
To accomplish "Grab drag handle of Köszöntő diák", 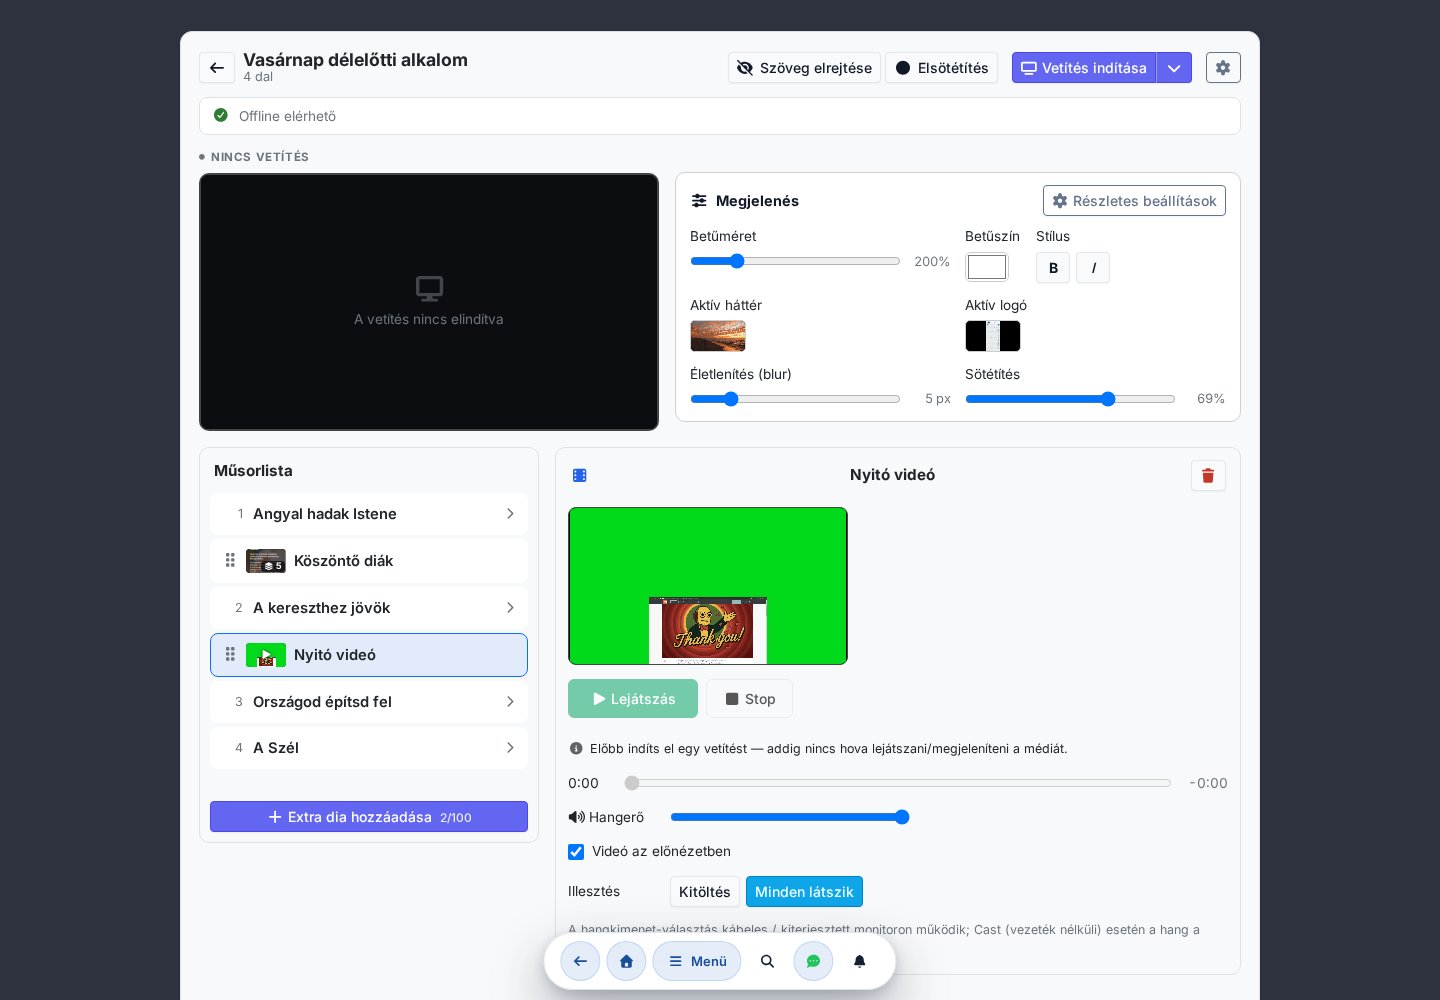I will (x=230, y=560).
